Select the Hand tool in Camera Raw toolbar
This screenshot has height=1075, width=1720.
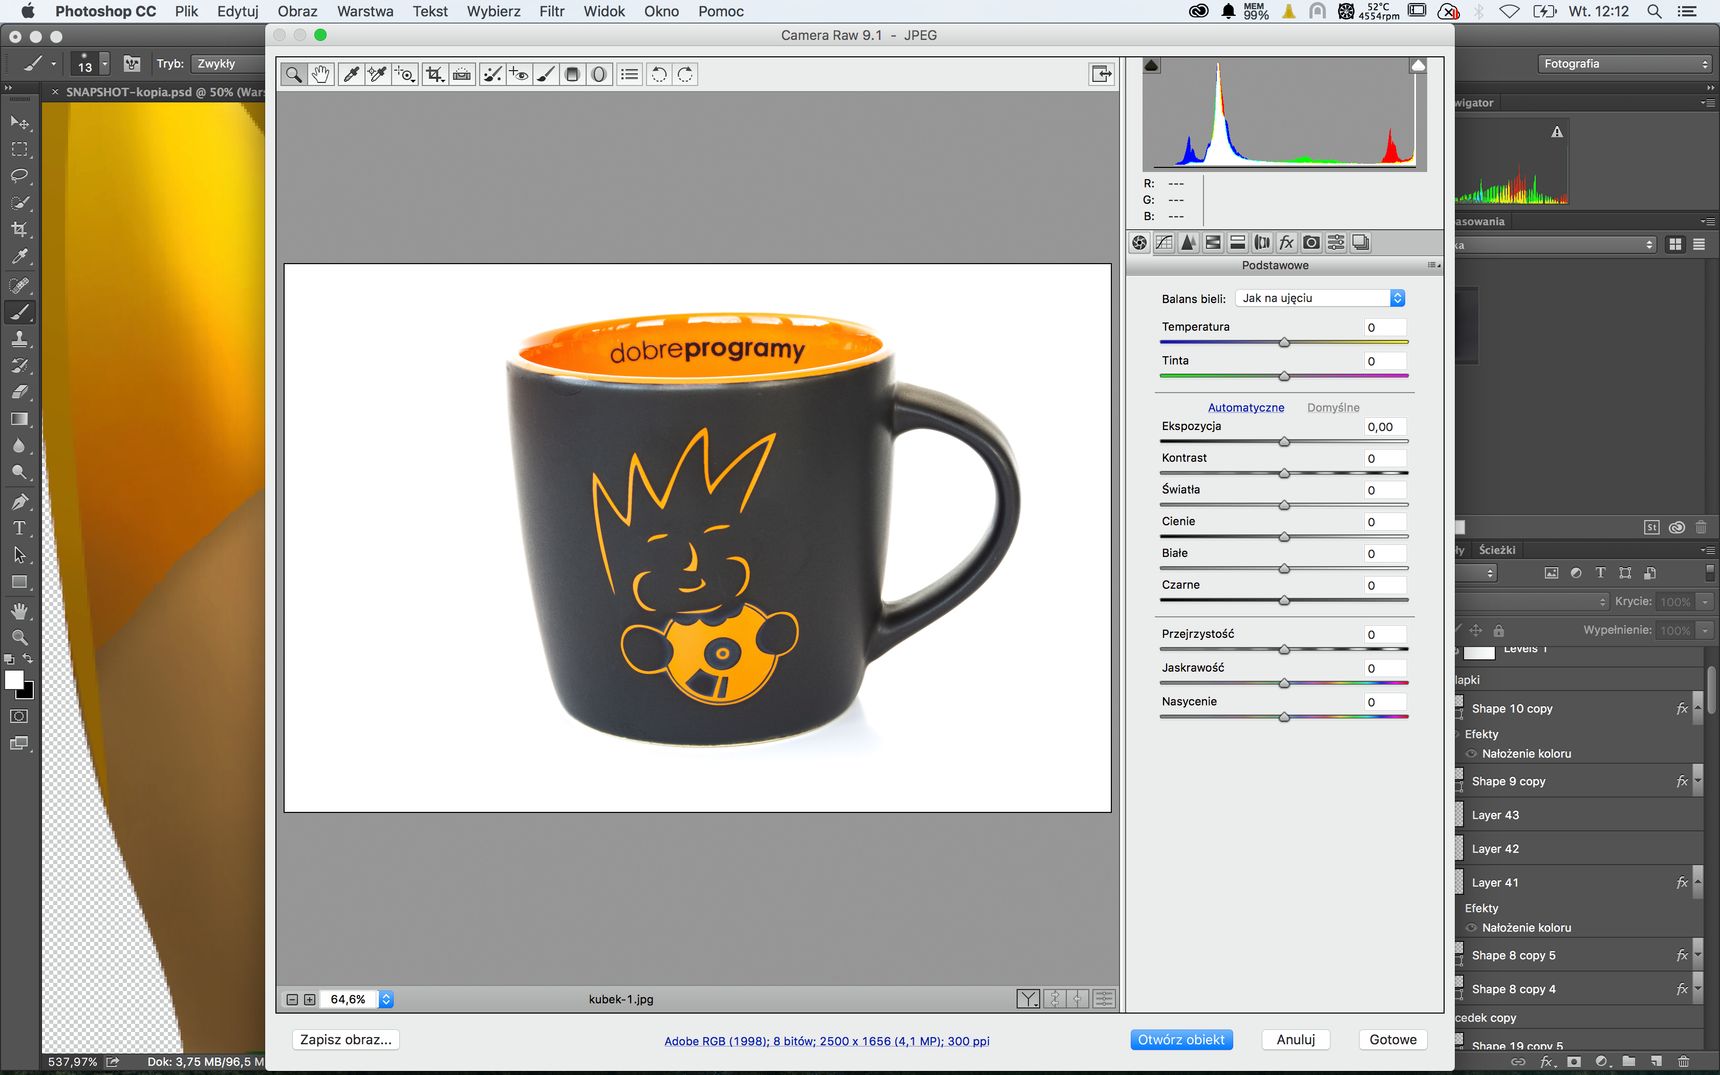tap(320, 74)
